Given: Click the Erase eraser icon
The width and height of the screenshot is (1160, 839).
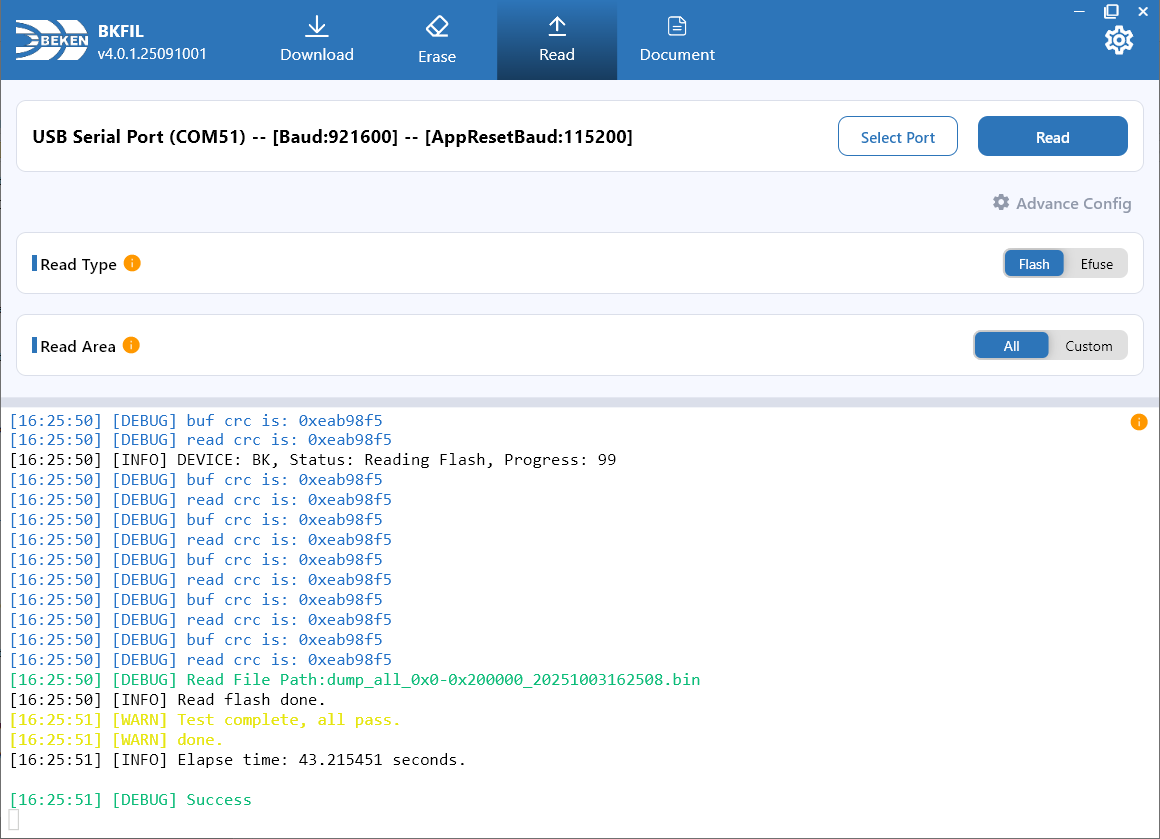Looking at the screenshot, I should (x=436, y=27).
